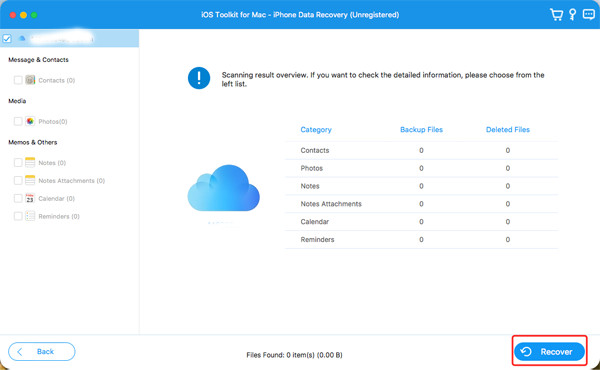Uncheck the iCloud account checkbox

pos(7,39)
